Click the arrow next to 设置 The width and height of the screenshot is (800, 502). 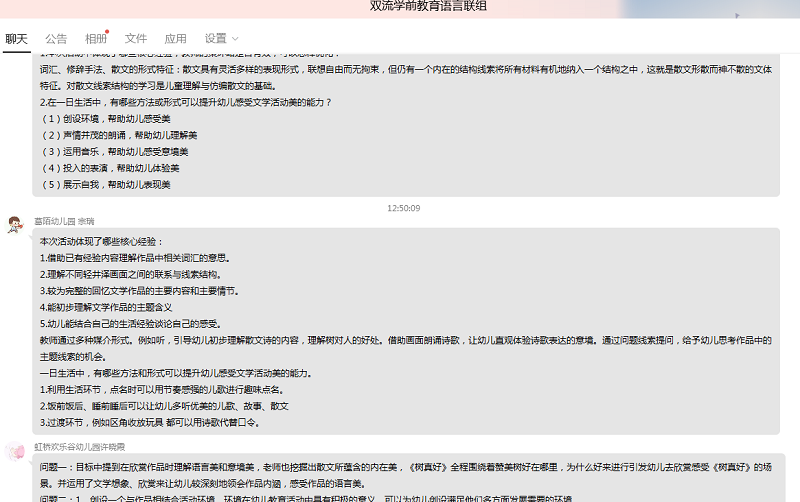(x=235, y=39)
